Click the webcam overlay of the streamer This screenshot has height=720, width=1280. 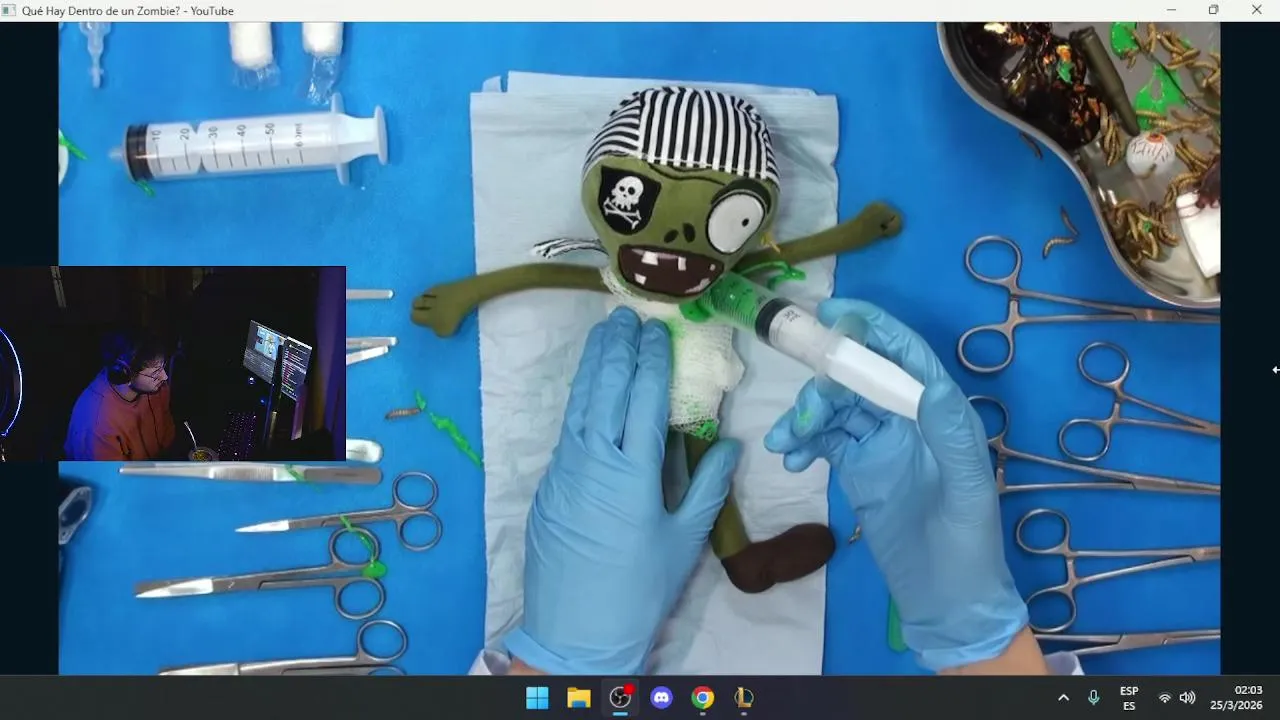coord(172,363)
